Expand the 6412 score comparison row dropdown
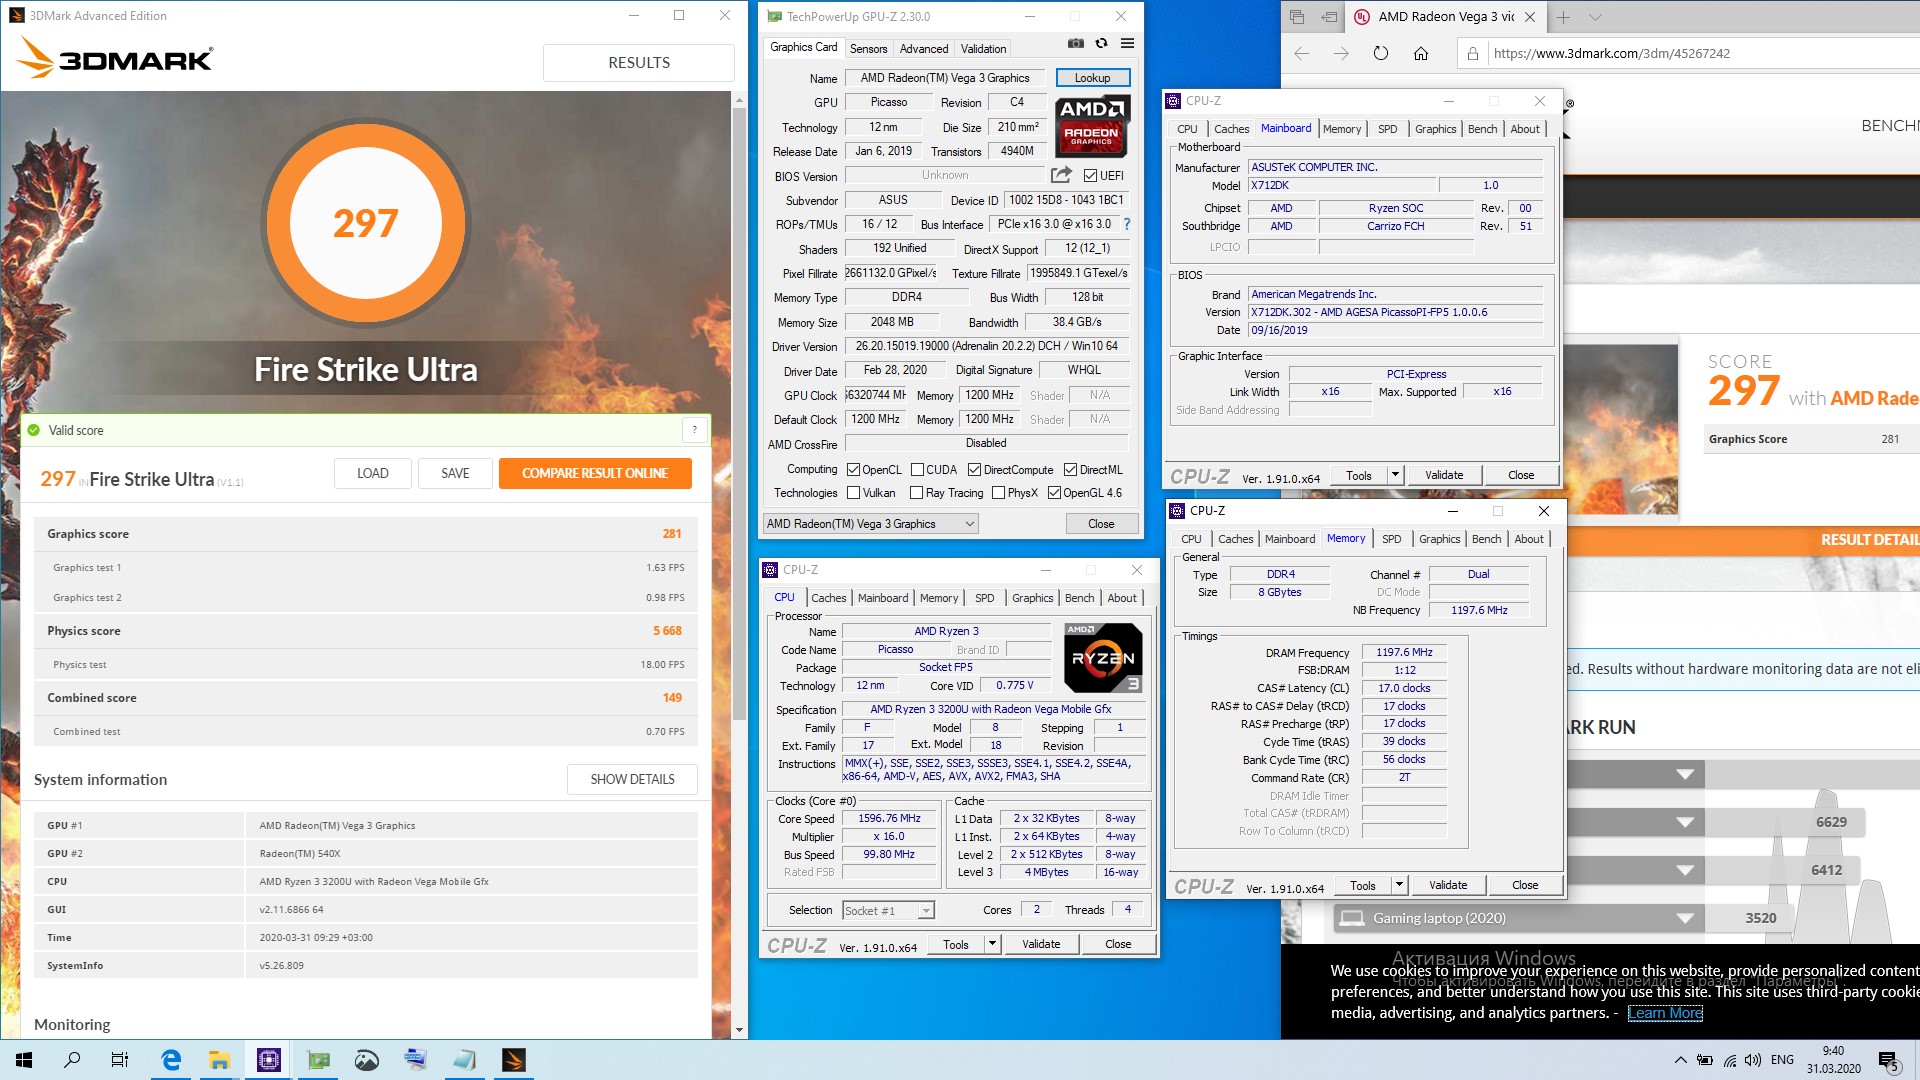Screen dimensions: 1920x1080 point(1685,870)
